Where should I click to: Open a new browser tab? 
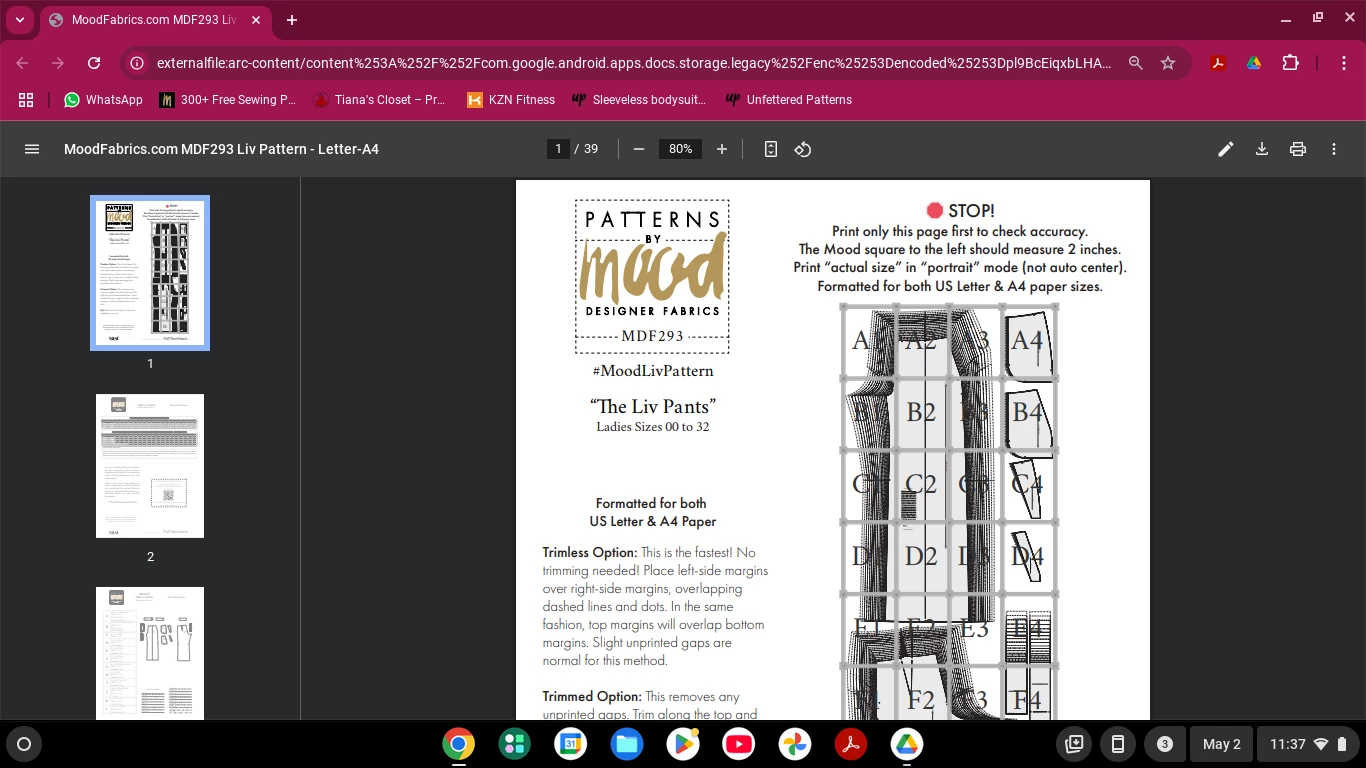point(292,20)
